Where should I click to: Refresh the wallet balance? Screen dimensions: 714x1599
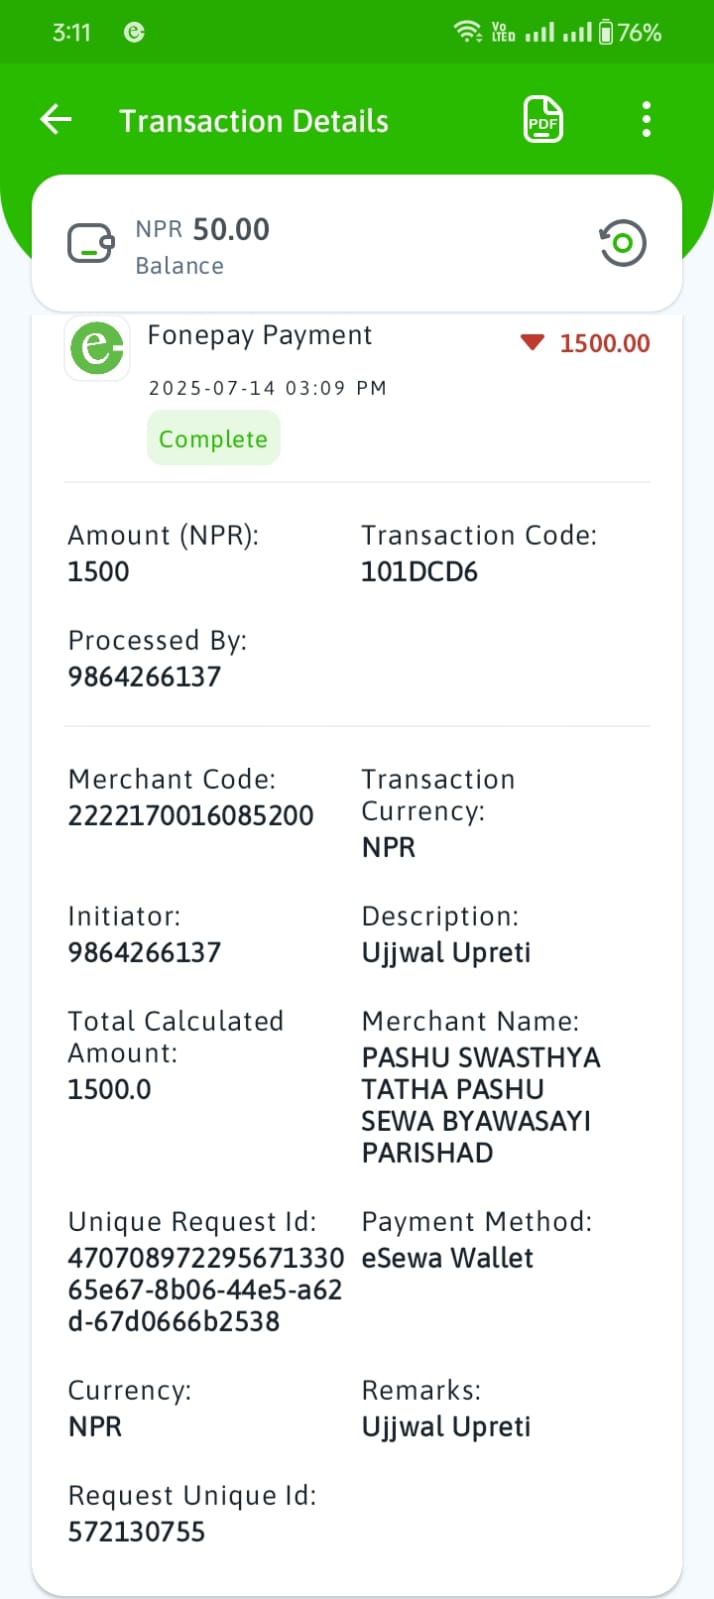623,243
